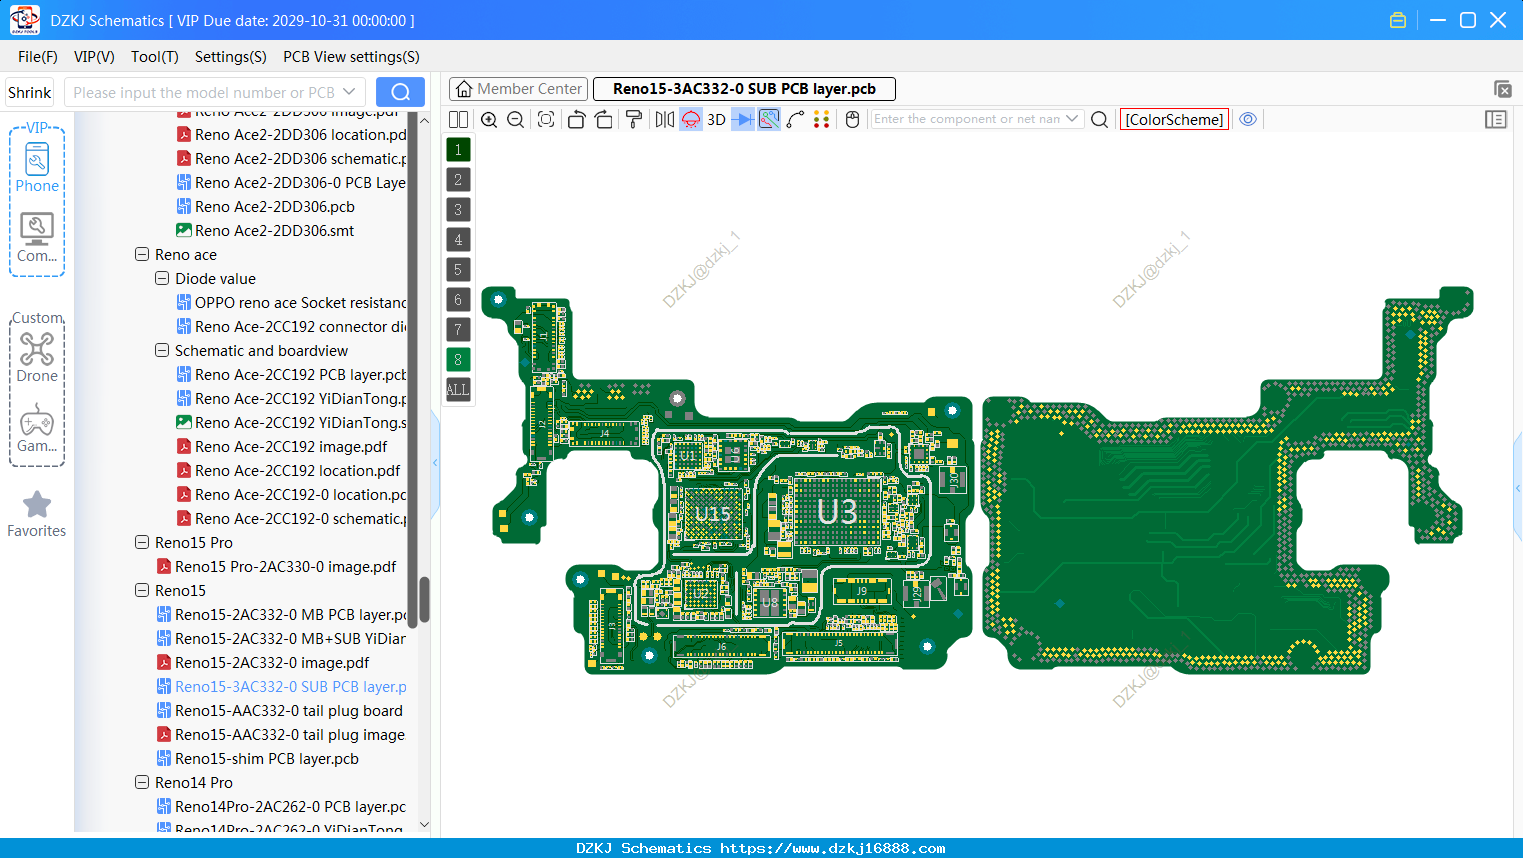Click the Shrink button
1523x858 pixels.
coord(30,92)
